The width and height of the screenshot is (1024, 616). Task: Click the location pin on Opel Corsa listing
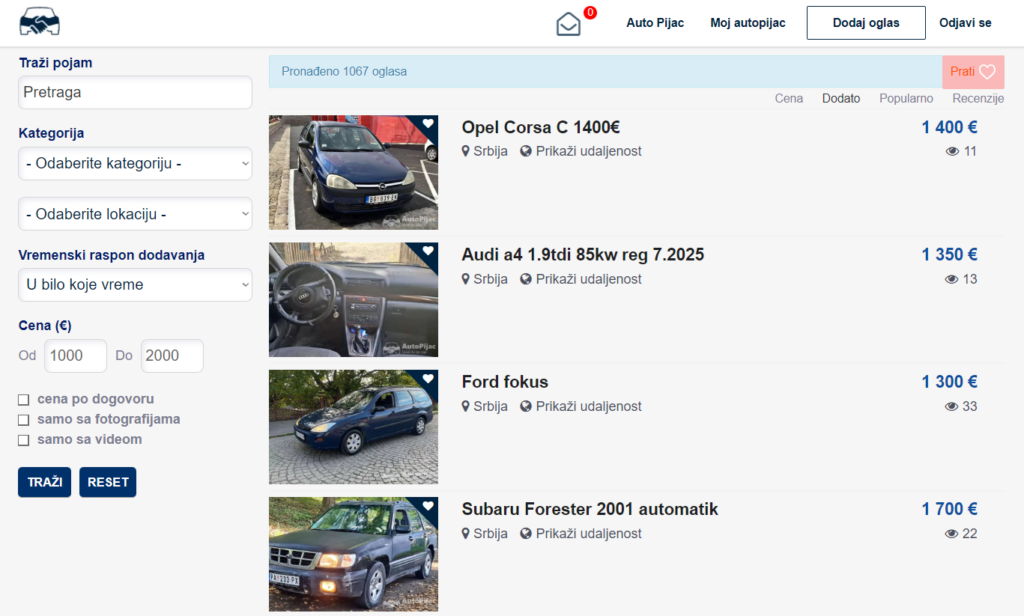coord(466,152)
